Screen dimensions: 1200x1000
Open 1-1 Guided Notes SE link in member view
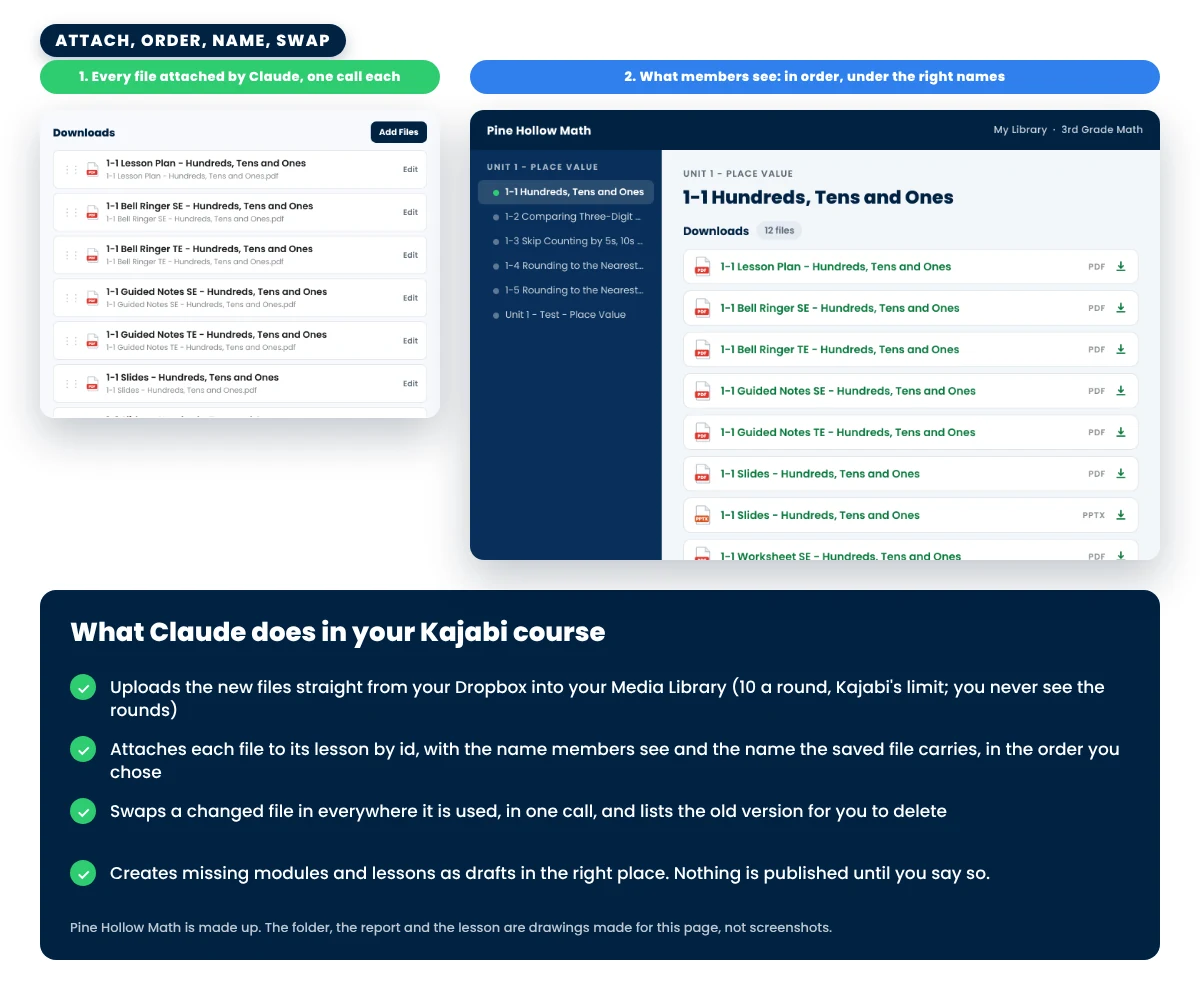[848, 391]
